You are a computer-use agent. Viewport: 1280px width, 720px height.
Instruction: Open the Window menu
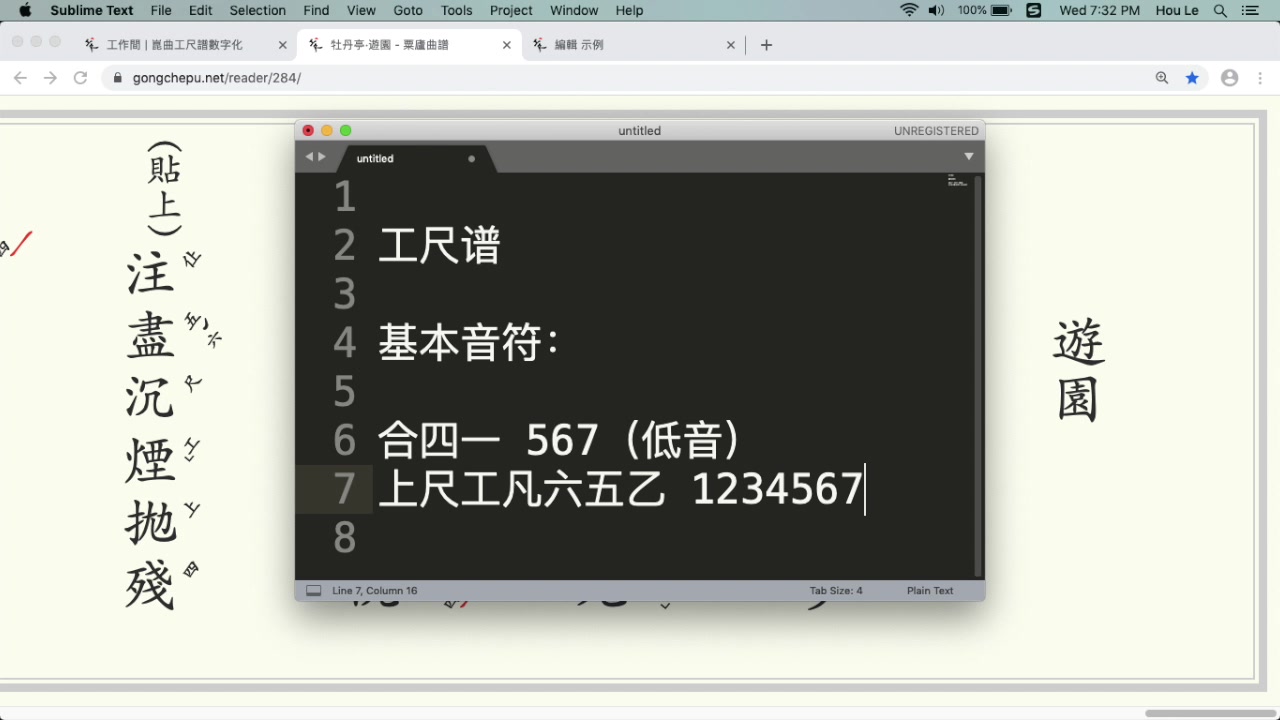click(574, 10)
